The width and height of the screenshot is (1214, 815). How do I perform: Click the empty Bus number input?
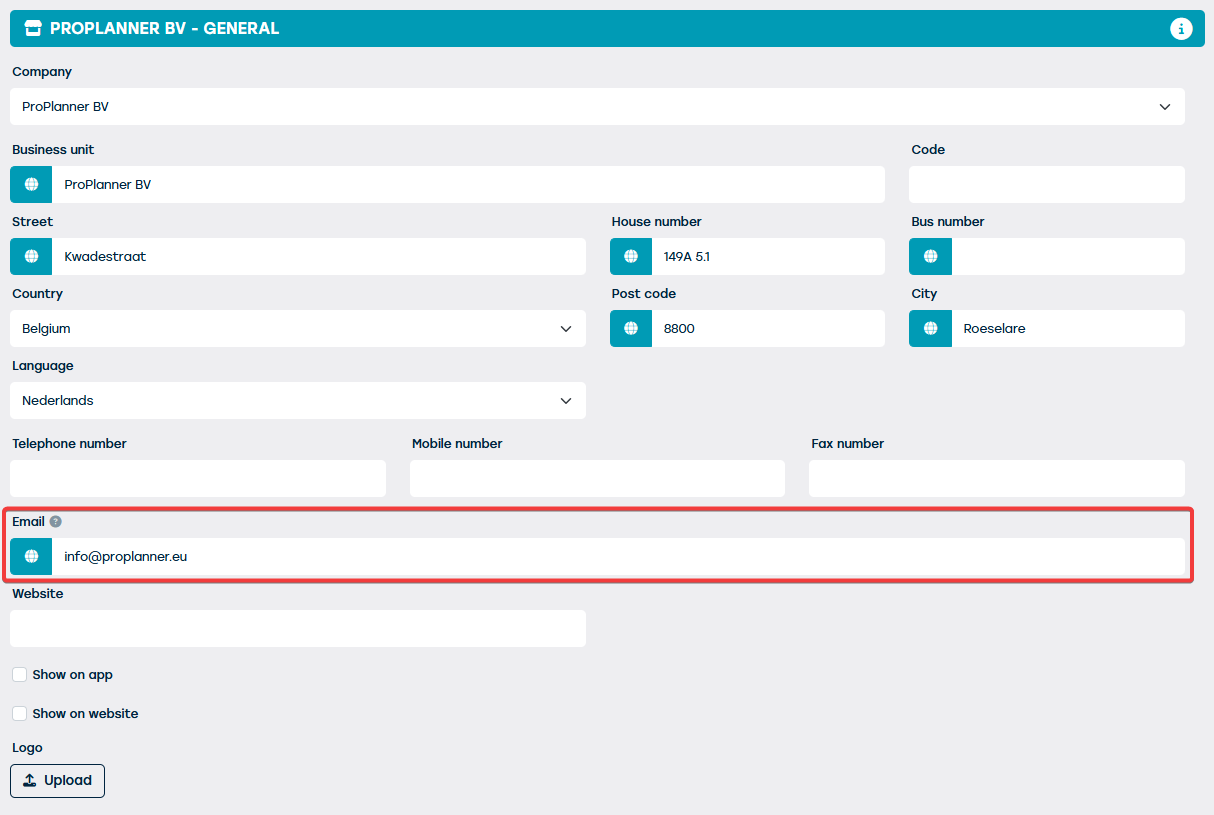[1068, 257]
